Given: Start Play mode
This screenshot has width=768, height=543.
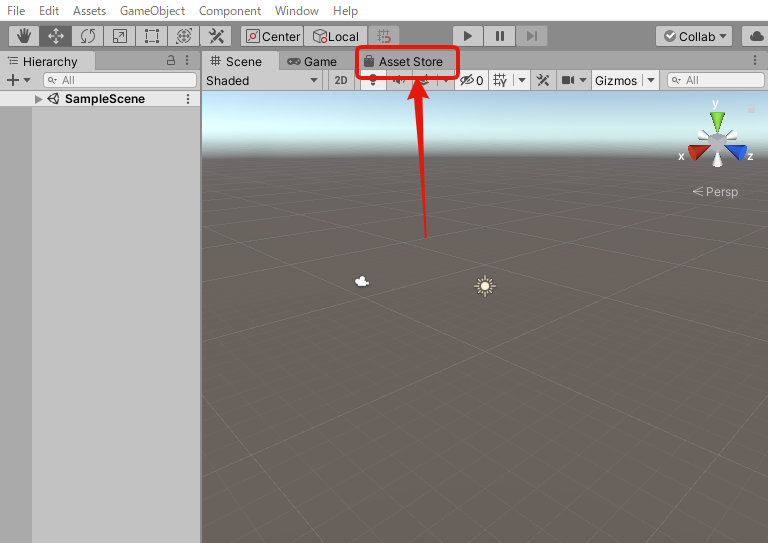Looking at the screenshot, I should (x=467, y=36).
